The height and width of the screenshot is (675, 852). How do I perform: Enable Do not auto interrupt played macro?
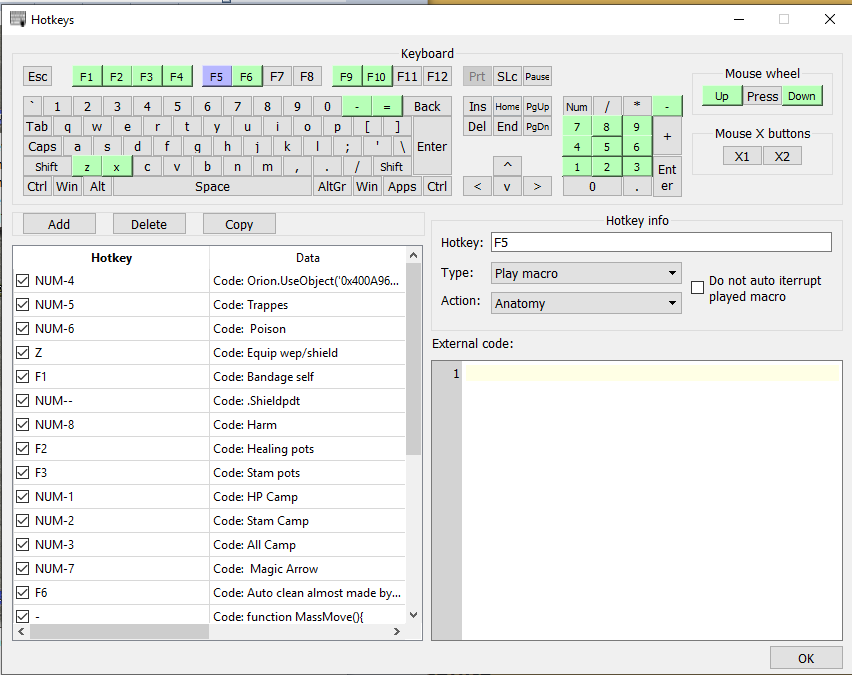click(x=697, y=288)
